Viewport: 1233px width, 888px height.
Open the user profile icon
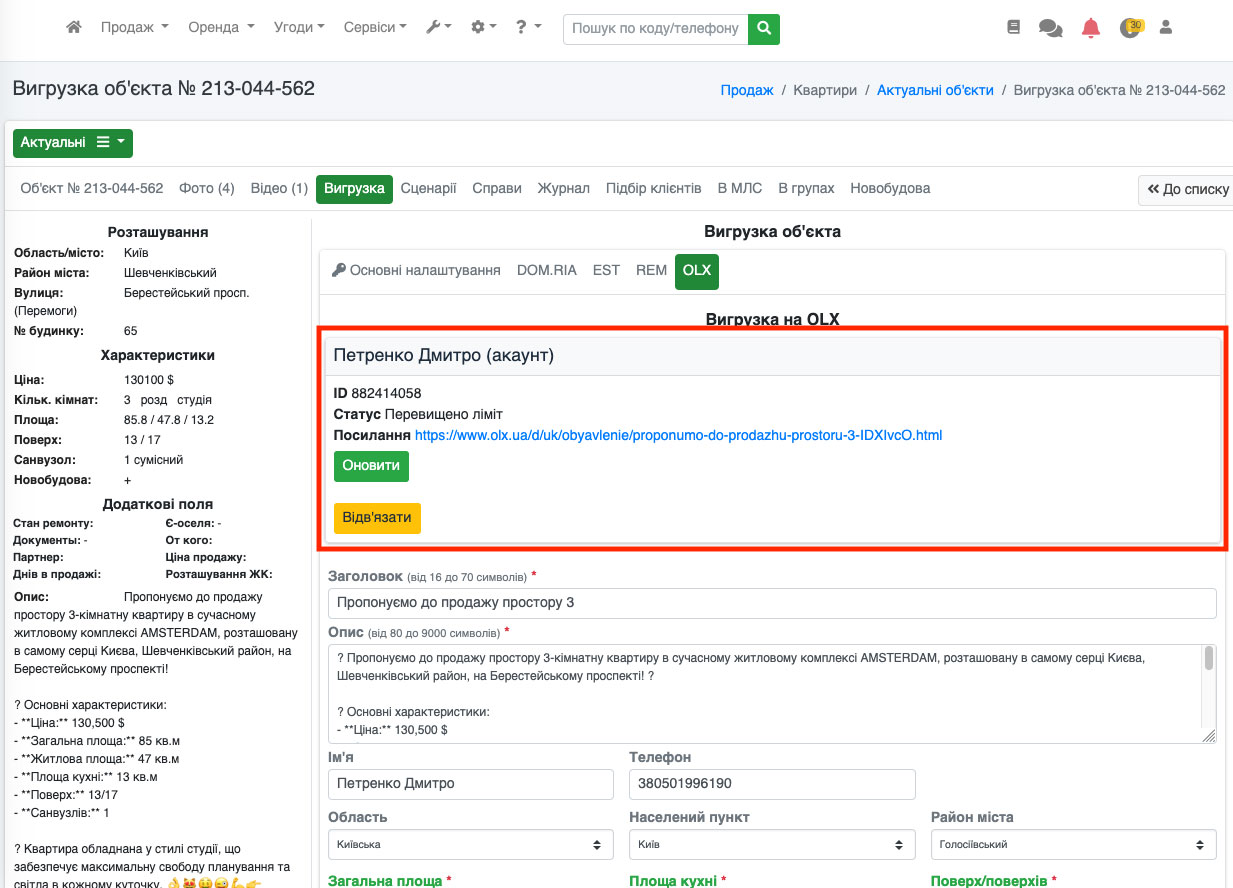click(1165, 29)
